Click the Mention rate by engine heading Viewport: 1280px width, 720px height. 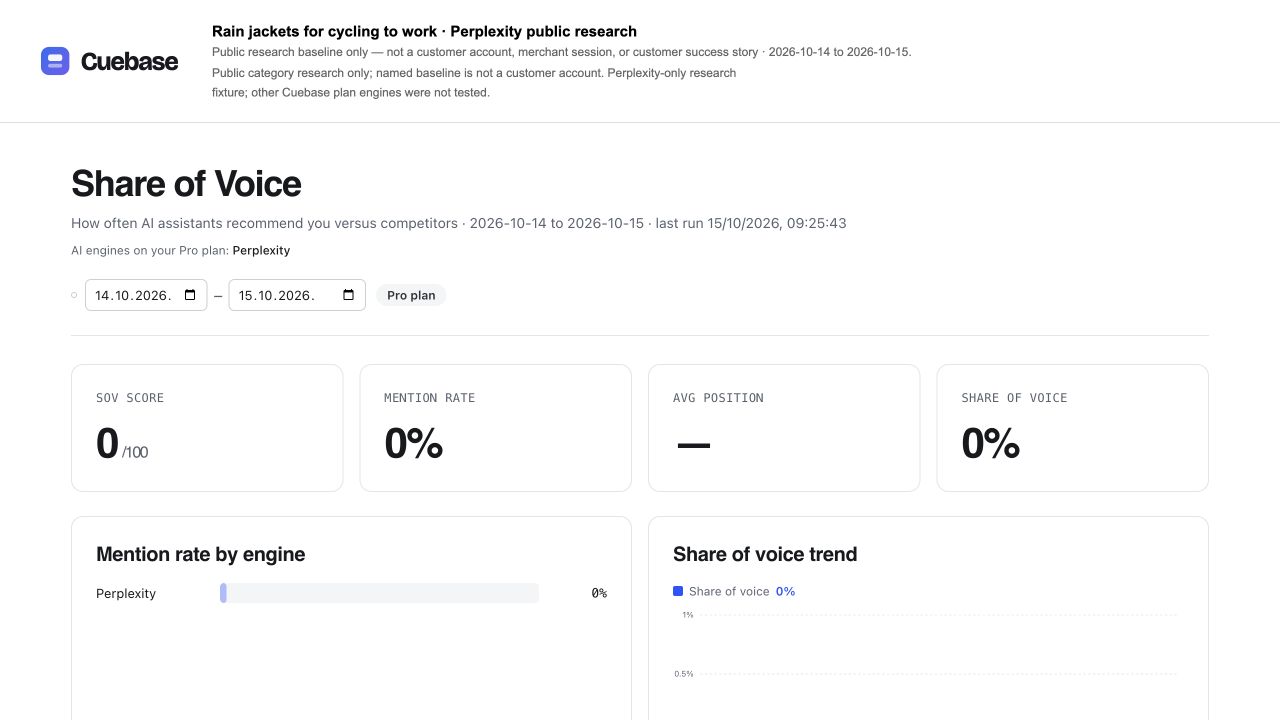(200, 554)
